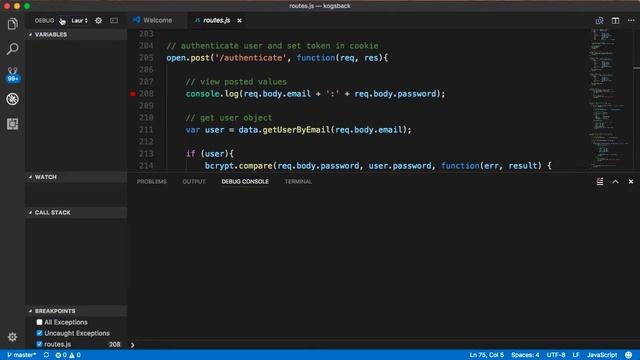Image resolution: width=640 pixels, height=360 pixels.
Task: Open more editor actions ellipsis
Action: [631, 20]
